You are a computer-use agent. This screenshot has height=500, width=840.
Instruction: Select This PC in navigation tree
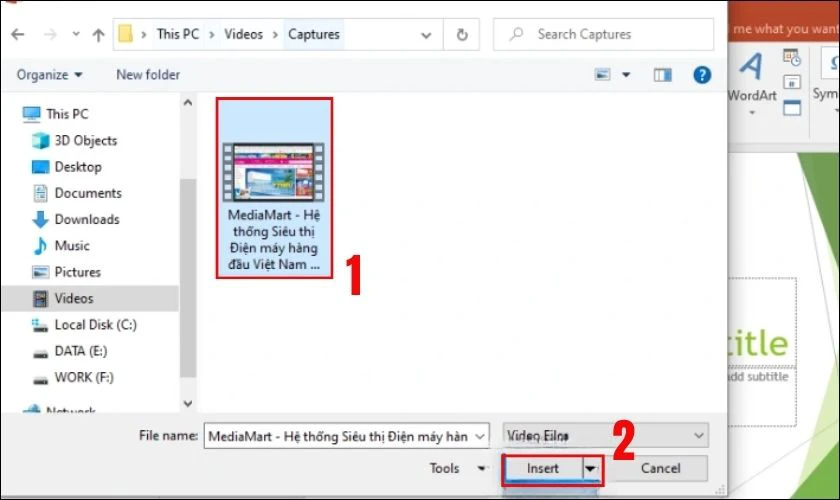pos(55,114)
